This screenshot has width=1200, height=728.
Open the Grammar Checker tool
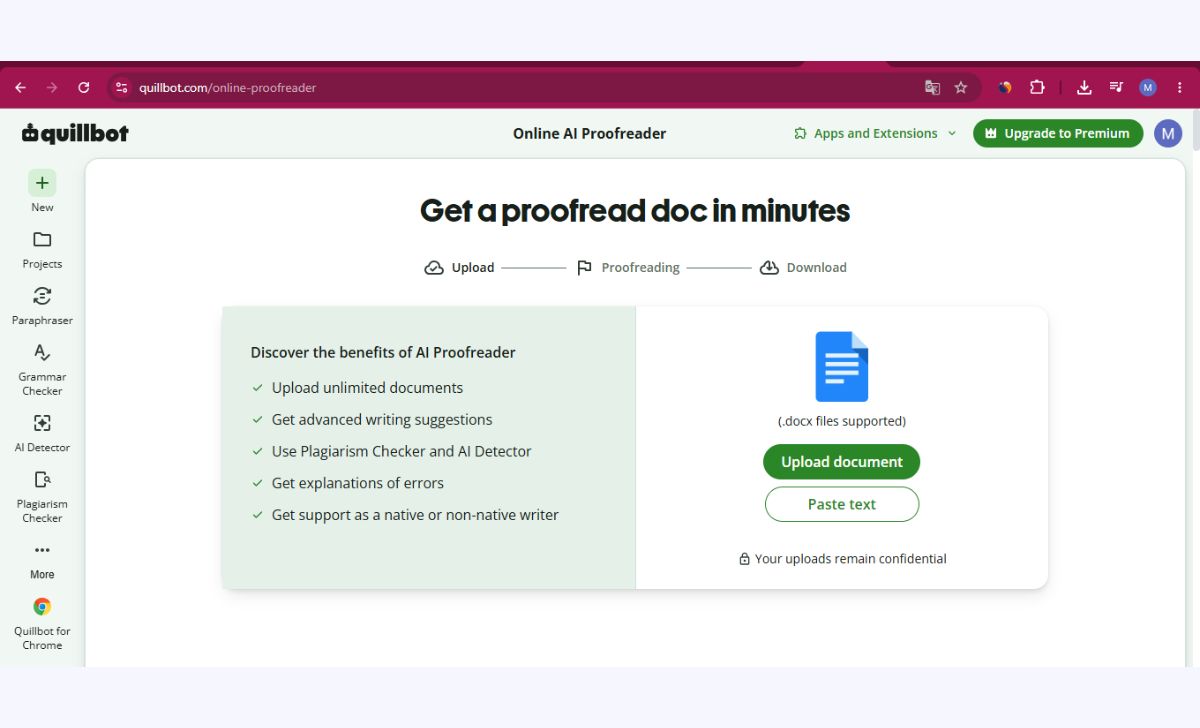(42, 369)
